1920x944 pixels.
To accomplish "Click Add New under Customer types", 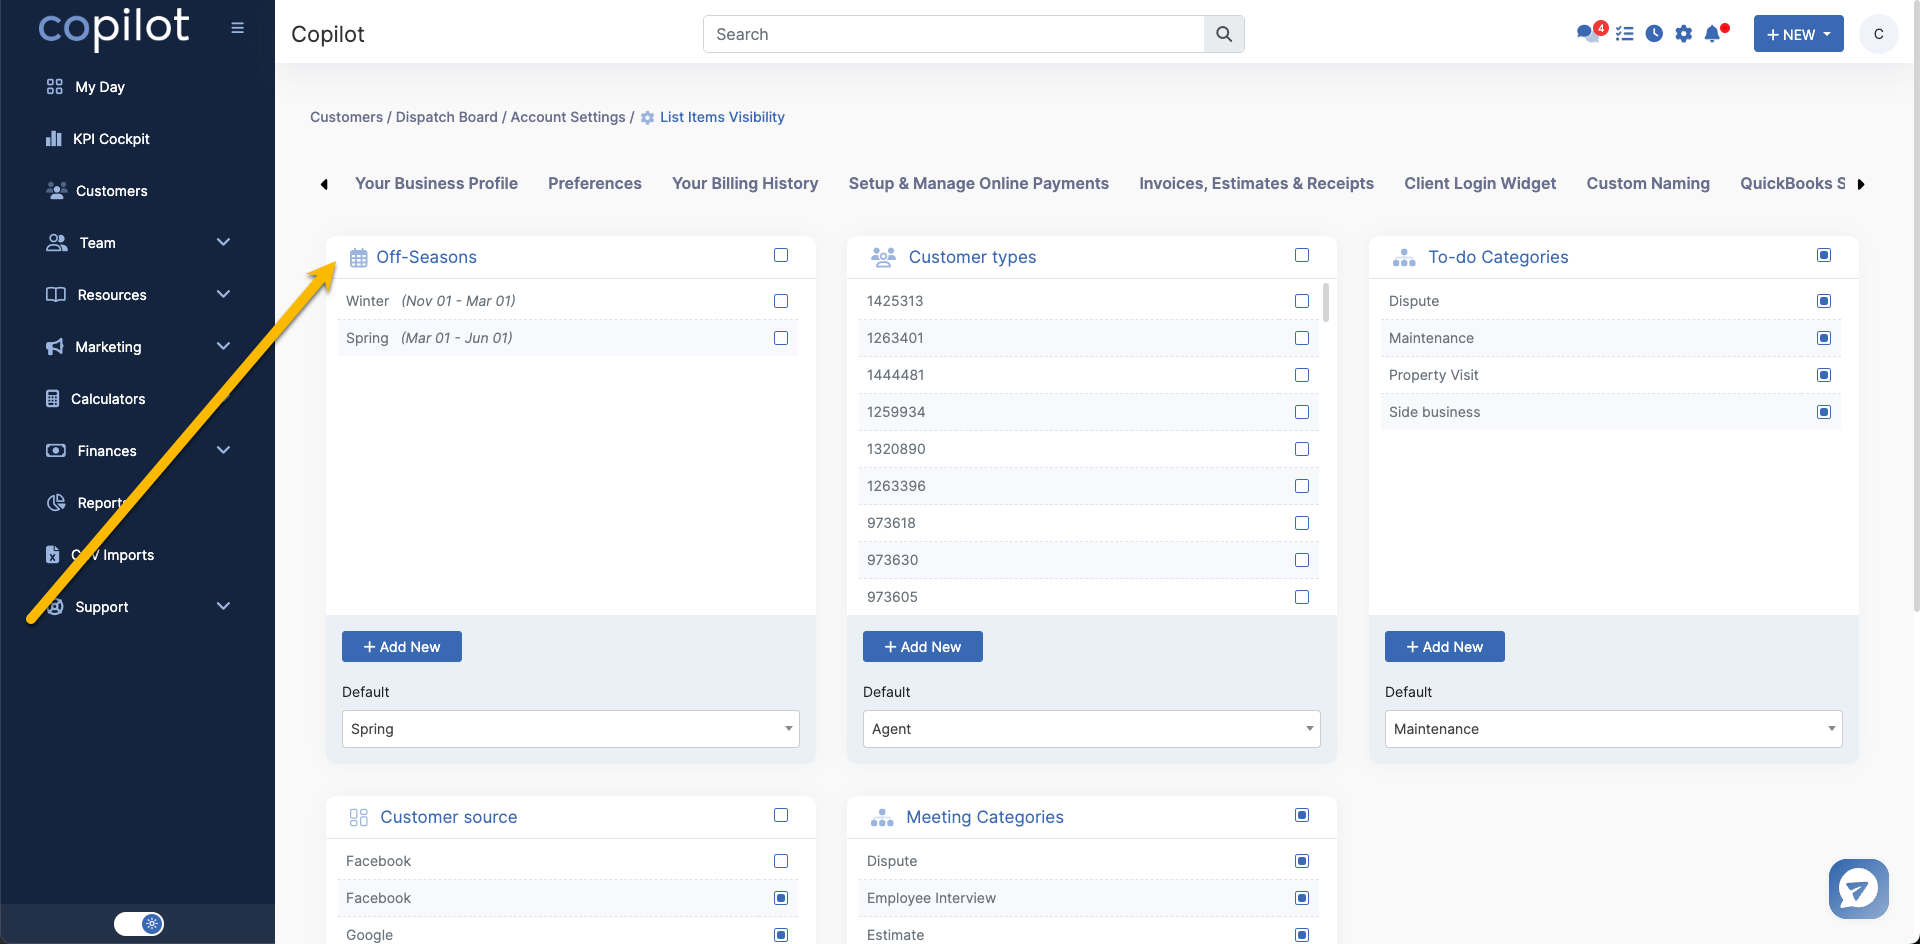I will click(923, 647).
